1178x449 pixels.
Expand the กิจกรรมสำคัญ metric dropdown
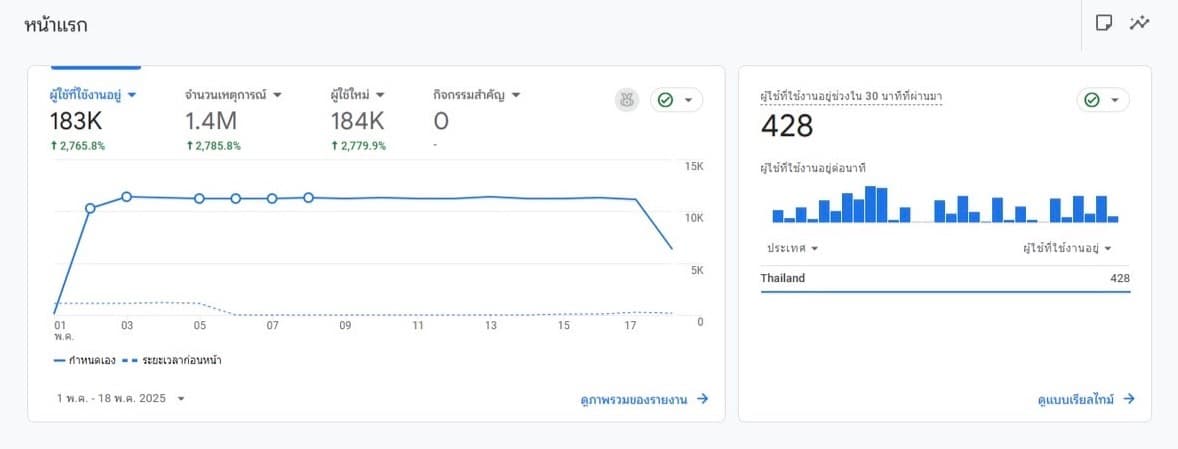516,95
